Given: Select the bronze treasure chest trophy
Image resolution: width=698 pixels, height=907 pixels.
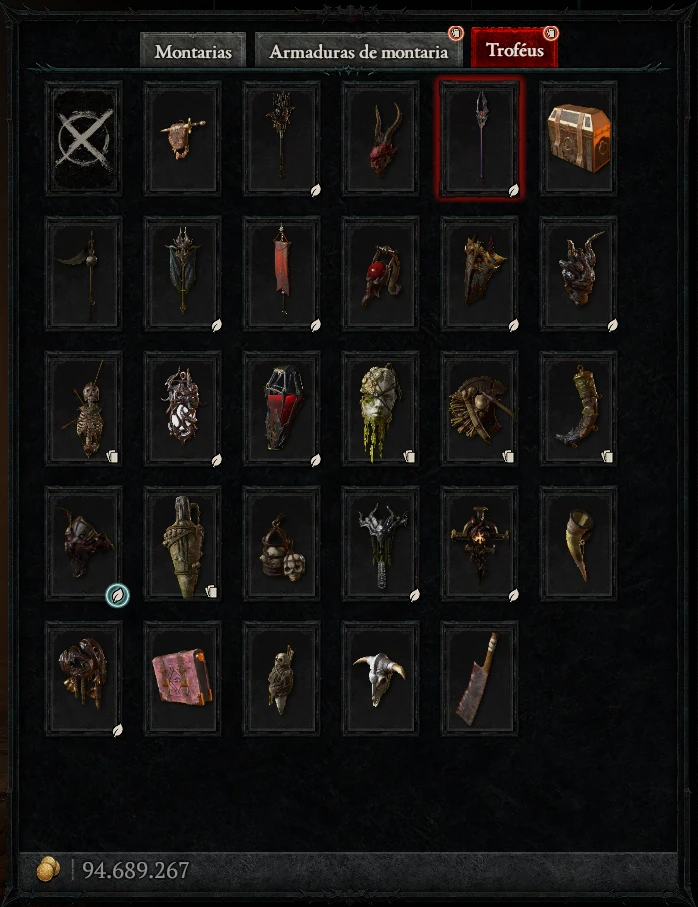Looking at the screenshot, I should [x=578, y=139].
